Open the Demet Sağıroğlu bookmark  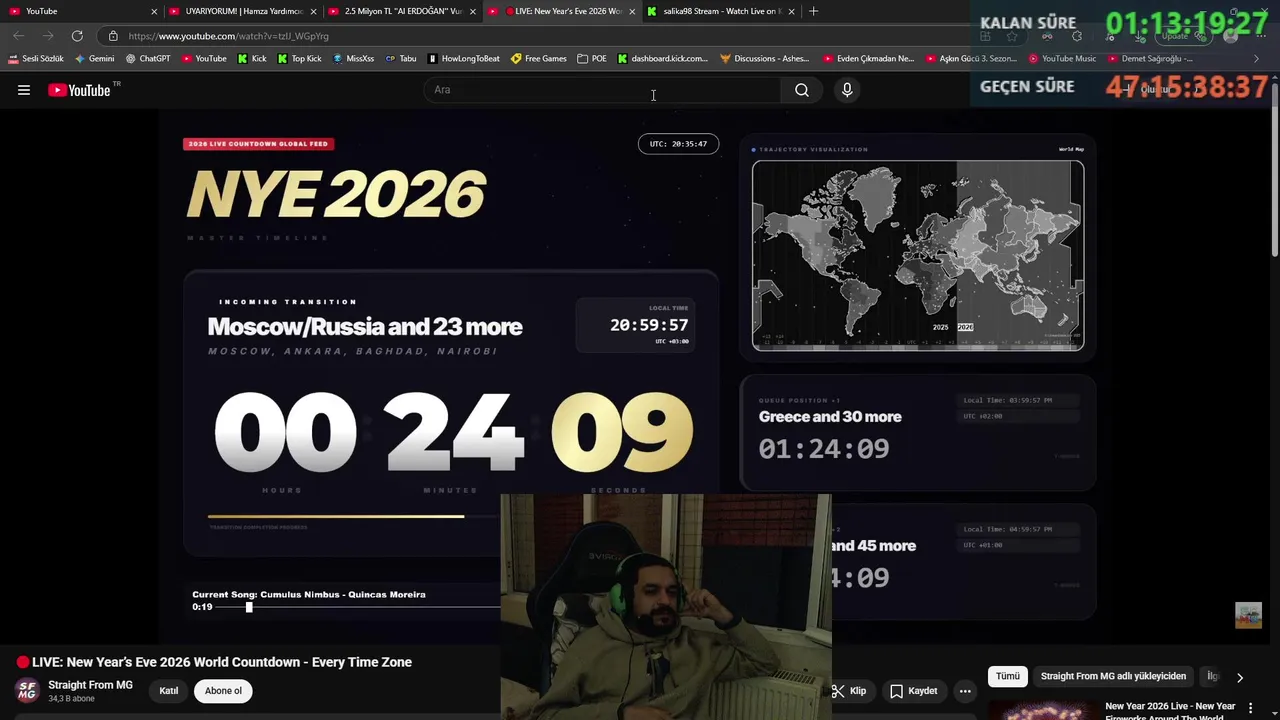tap(1150, 59)
